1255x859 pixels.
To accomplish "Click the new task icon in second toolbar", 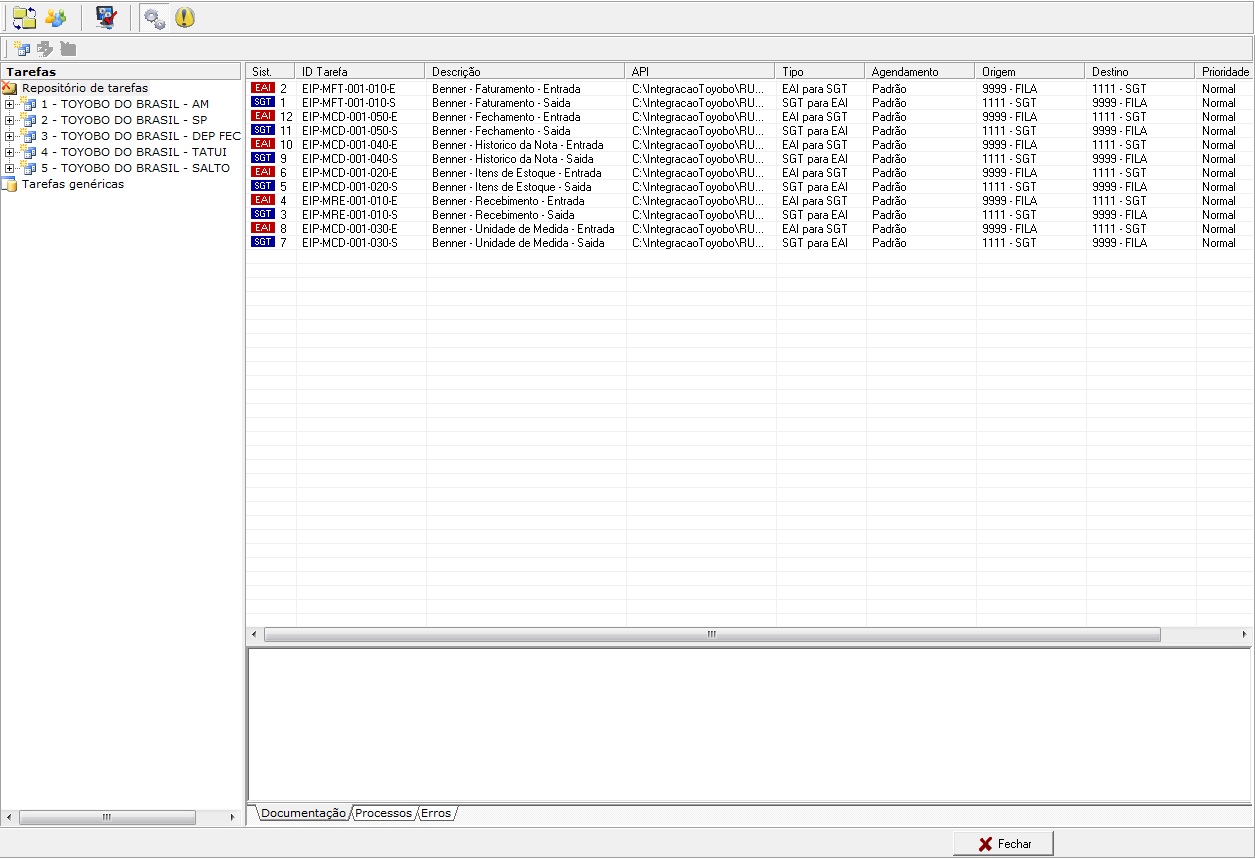I will coord(22,49).
